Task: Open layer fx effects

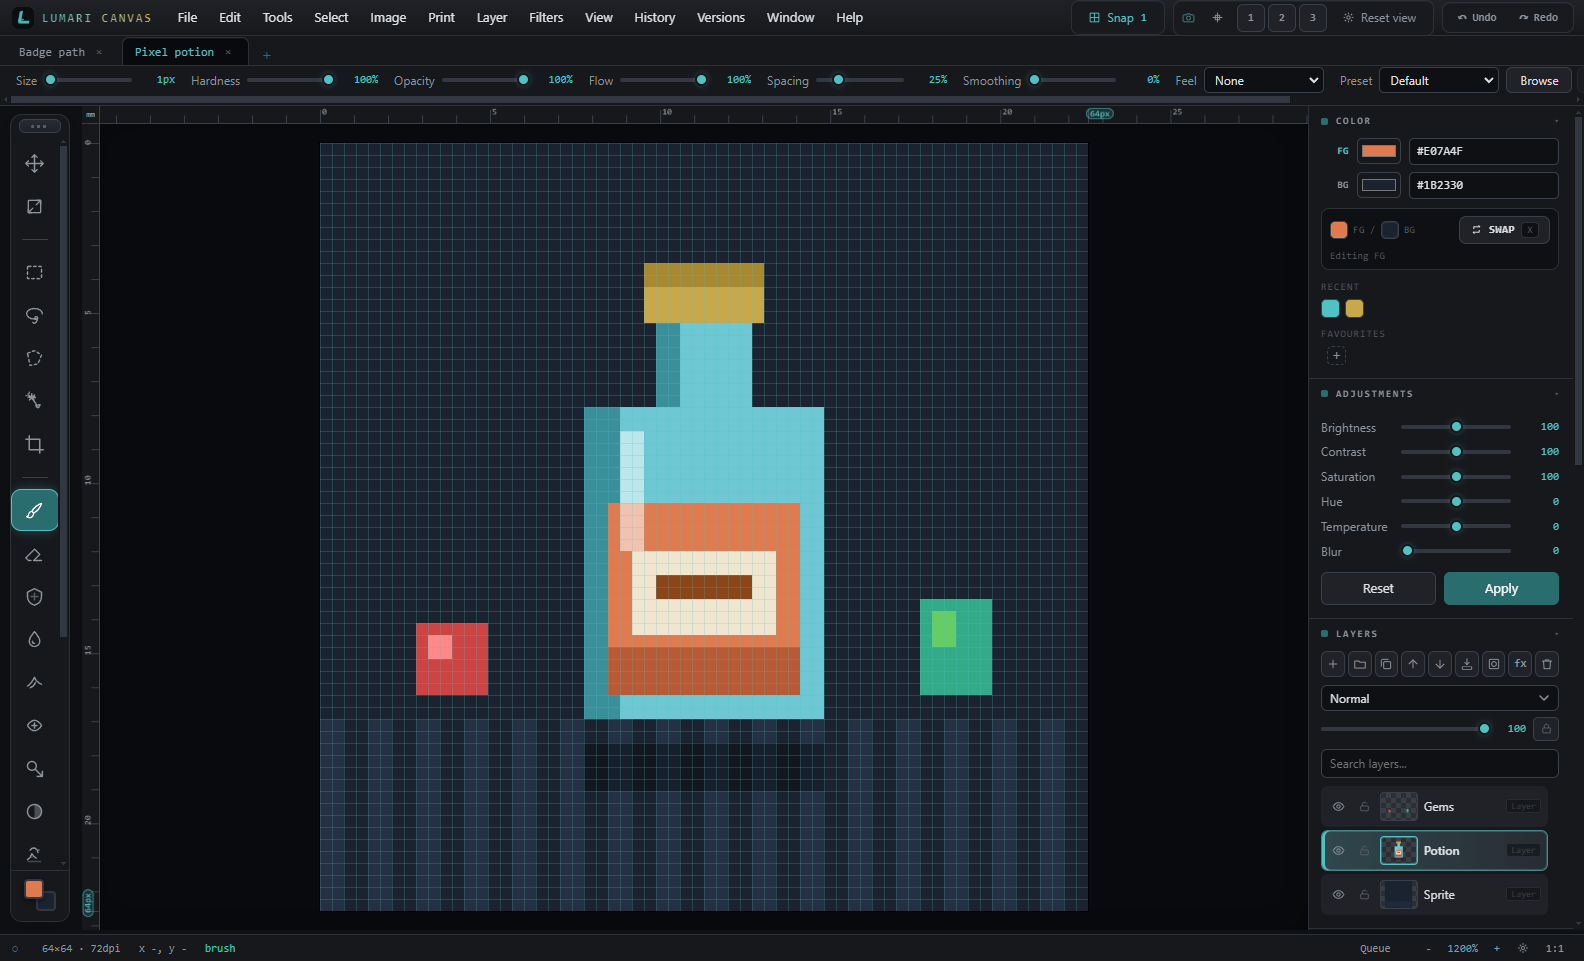Action: pos(1520,664)
